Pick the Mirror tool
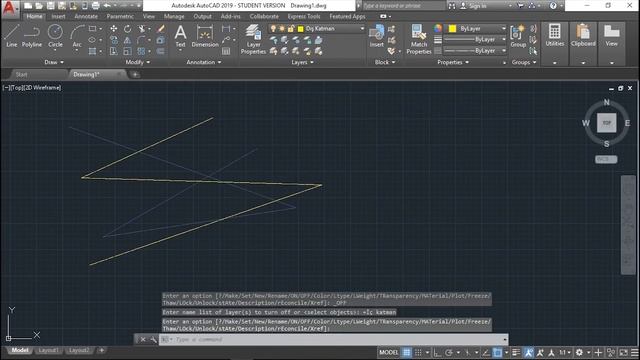Image resolution: width=640 pixels, height=360 pixels. coord(127,40)
